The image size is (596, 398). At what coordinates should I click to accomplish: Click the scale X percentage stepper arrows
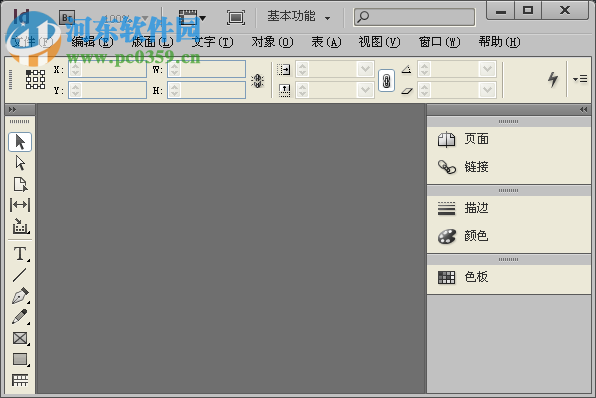point(303,69)
